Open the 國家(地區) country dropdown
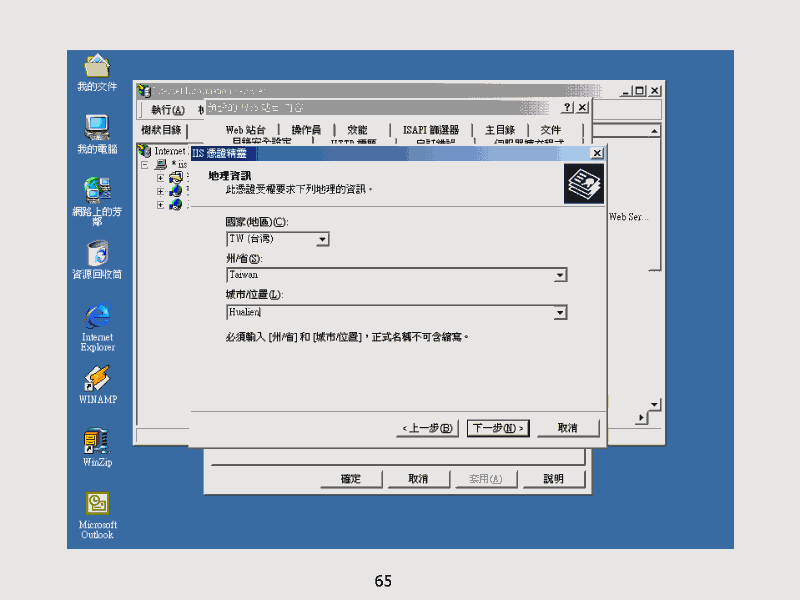Image resolution: width=800 pixels, height=600 pixels. point(322,240)
